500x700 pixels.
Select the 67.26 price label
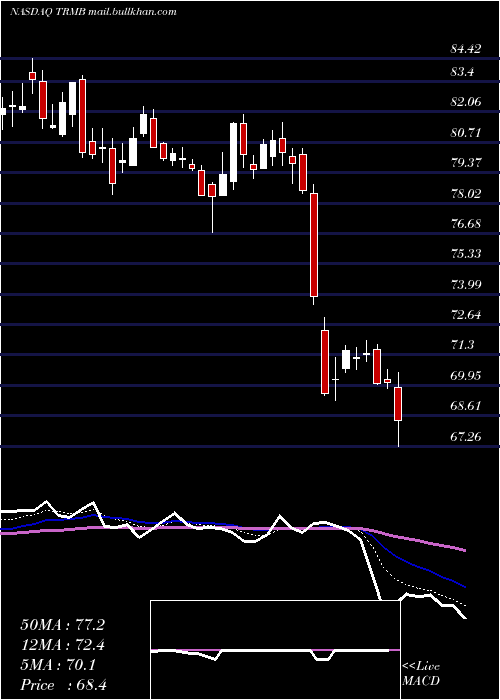tap(466, 436)
